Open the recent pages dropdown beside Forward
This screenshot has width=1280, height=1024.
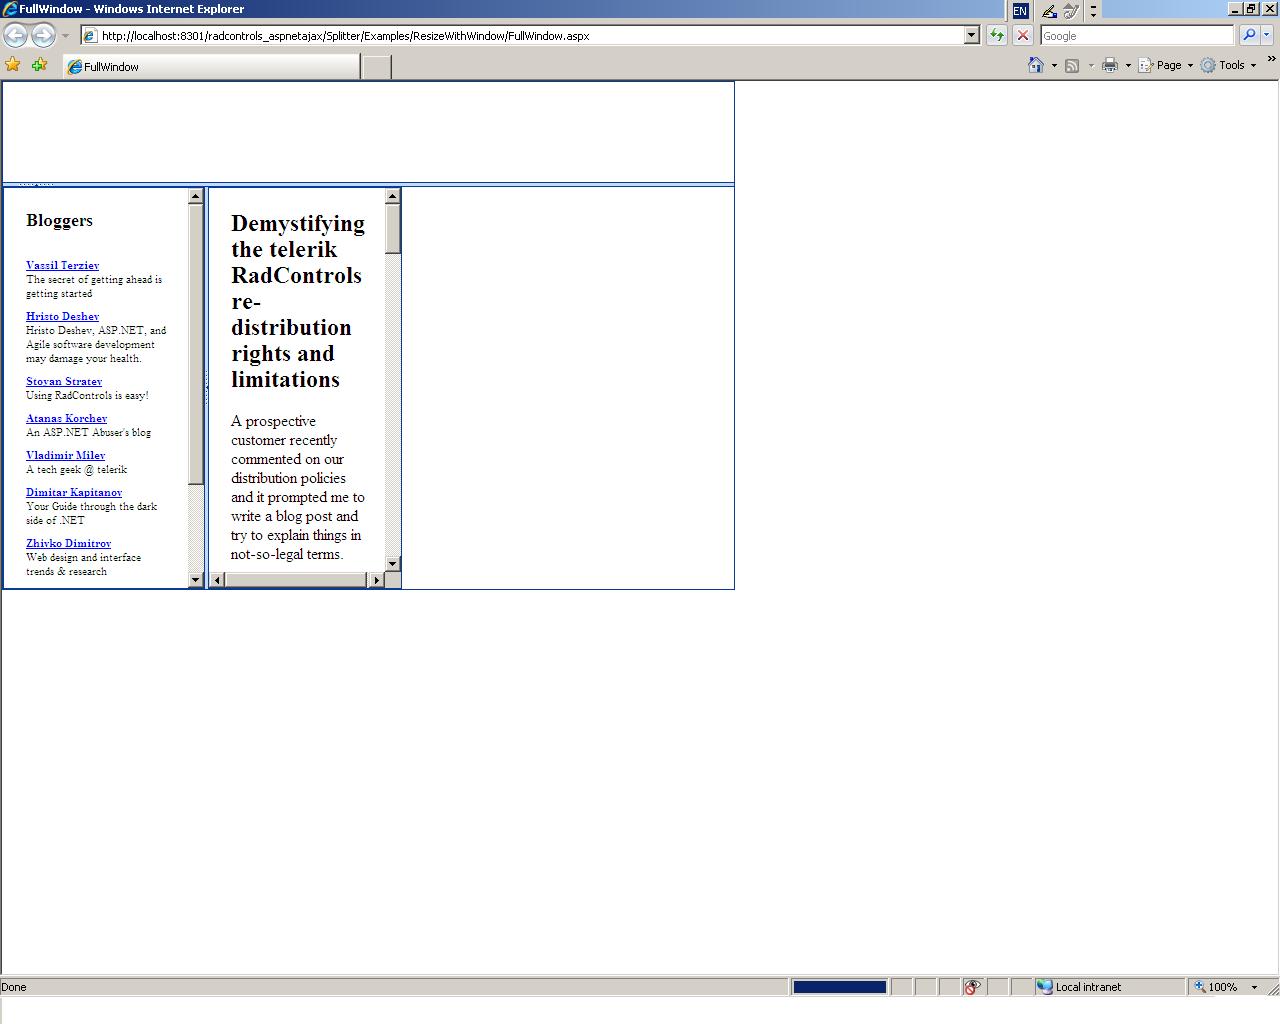pos(65,36)
